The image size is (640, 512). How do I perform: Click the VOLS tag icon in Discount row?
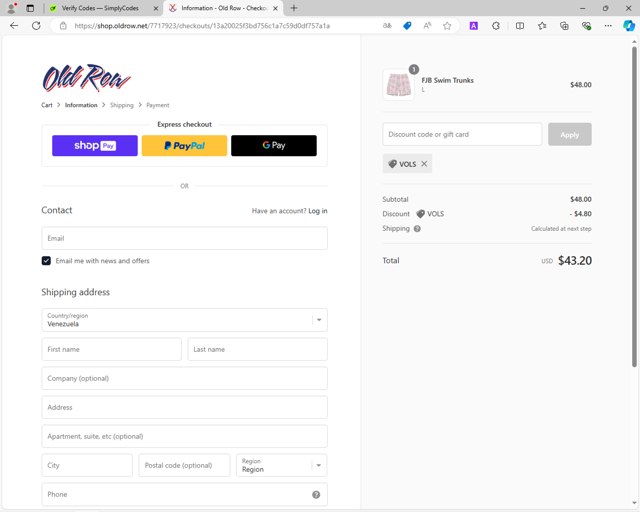click(420, 214)
